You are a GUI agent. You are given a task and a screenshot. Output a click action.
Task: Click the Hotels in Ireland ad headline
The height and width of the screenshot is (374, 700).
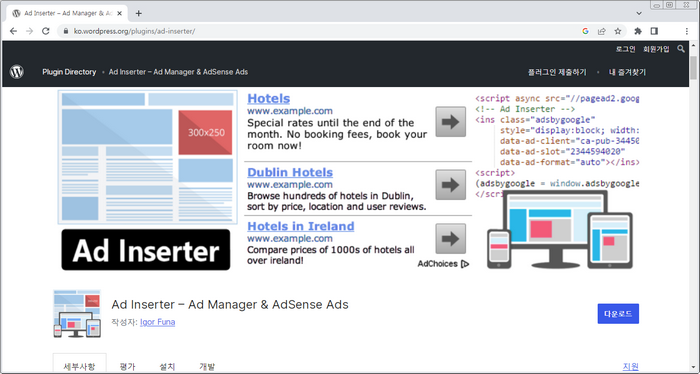click(301, 226)
